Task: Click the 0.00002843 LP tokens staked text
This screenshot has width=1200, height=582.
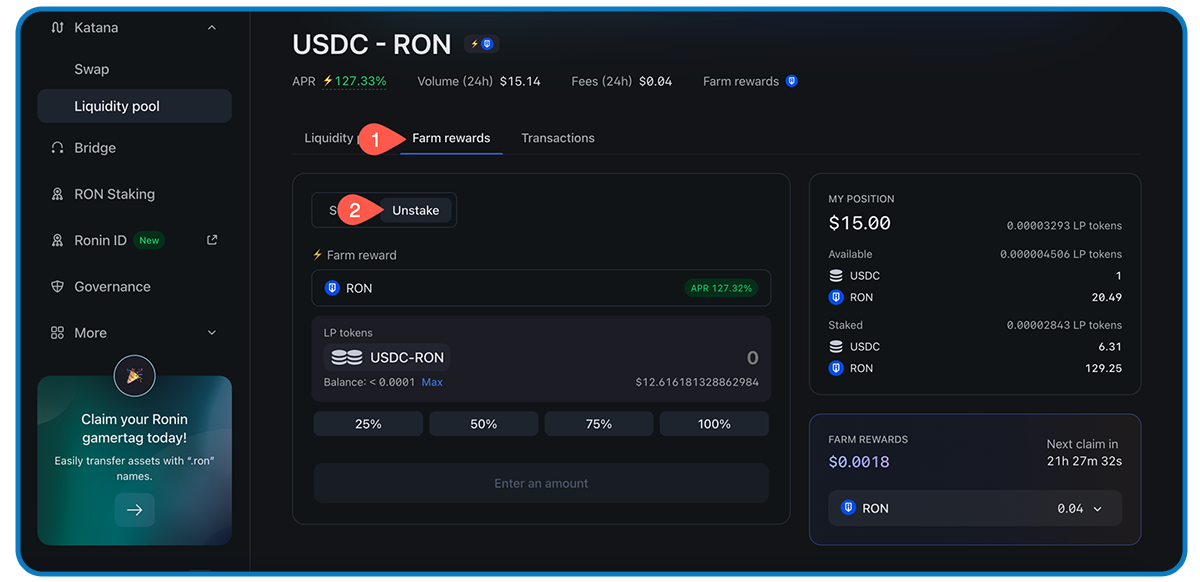Action: pyautogui.click(x=1064, y=325)
